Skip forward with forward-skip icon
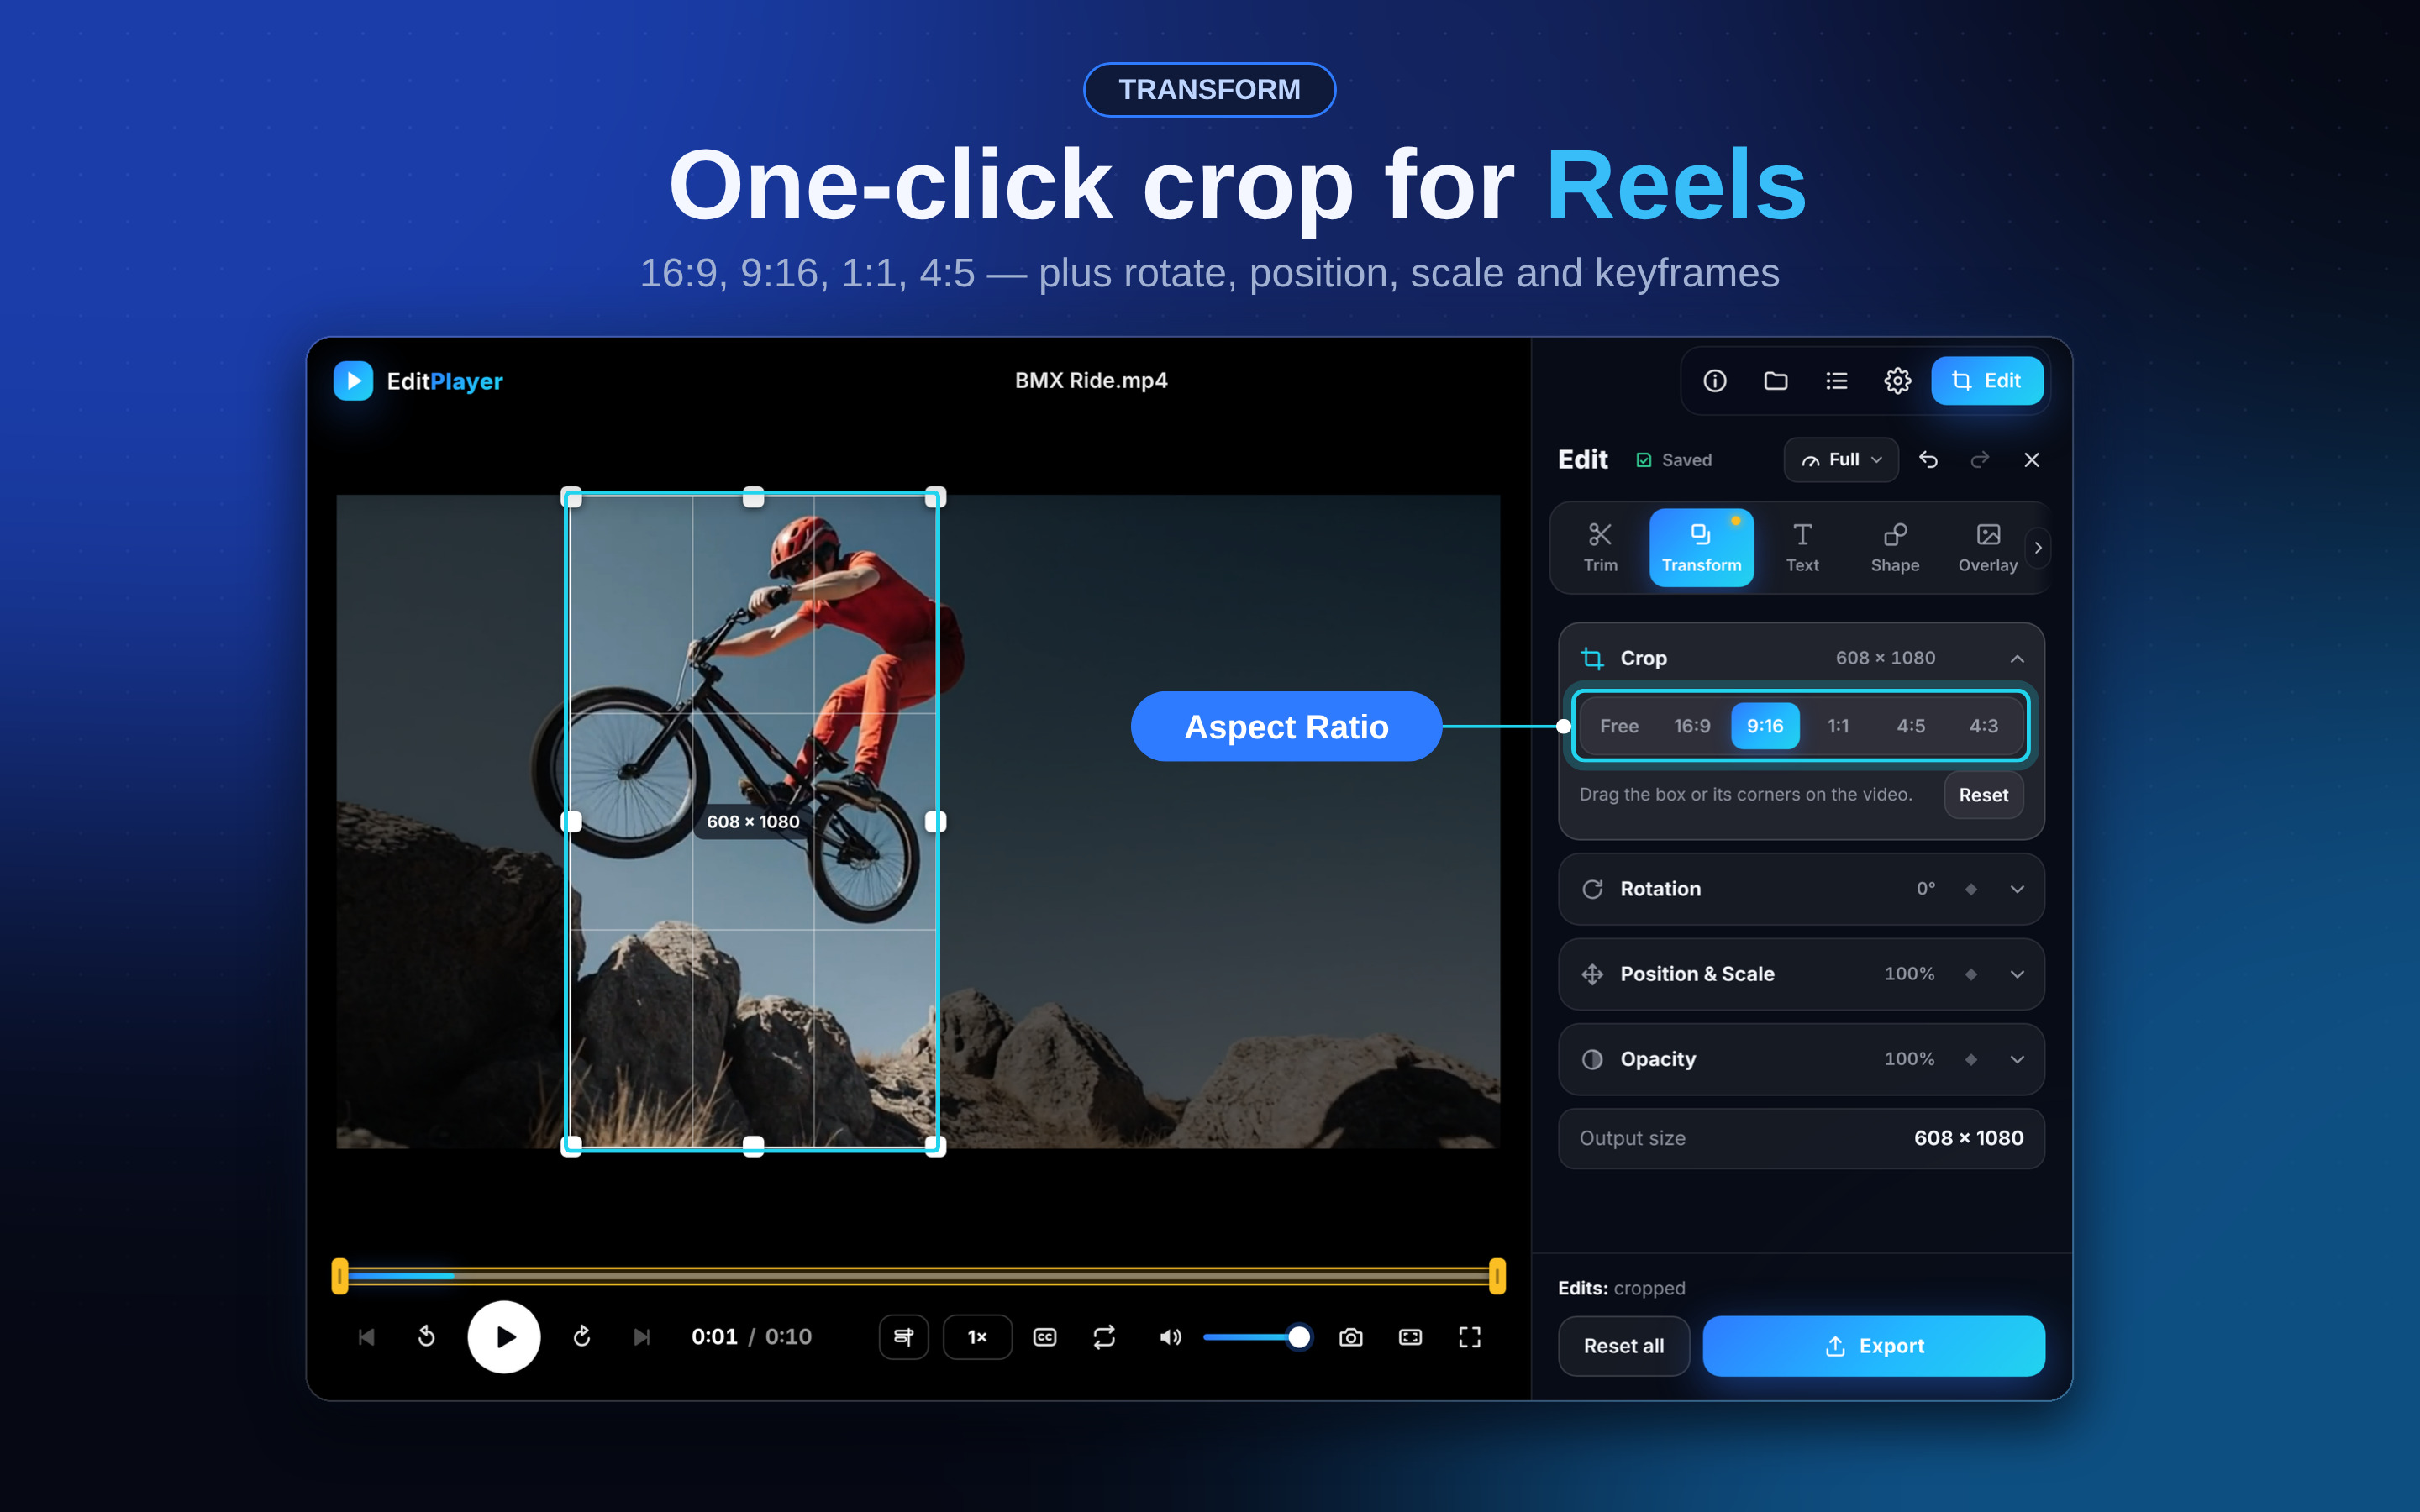Screen dimensions: 2420x1512 582,1337
